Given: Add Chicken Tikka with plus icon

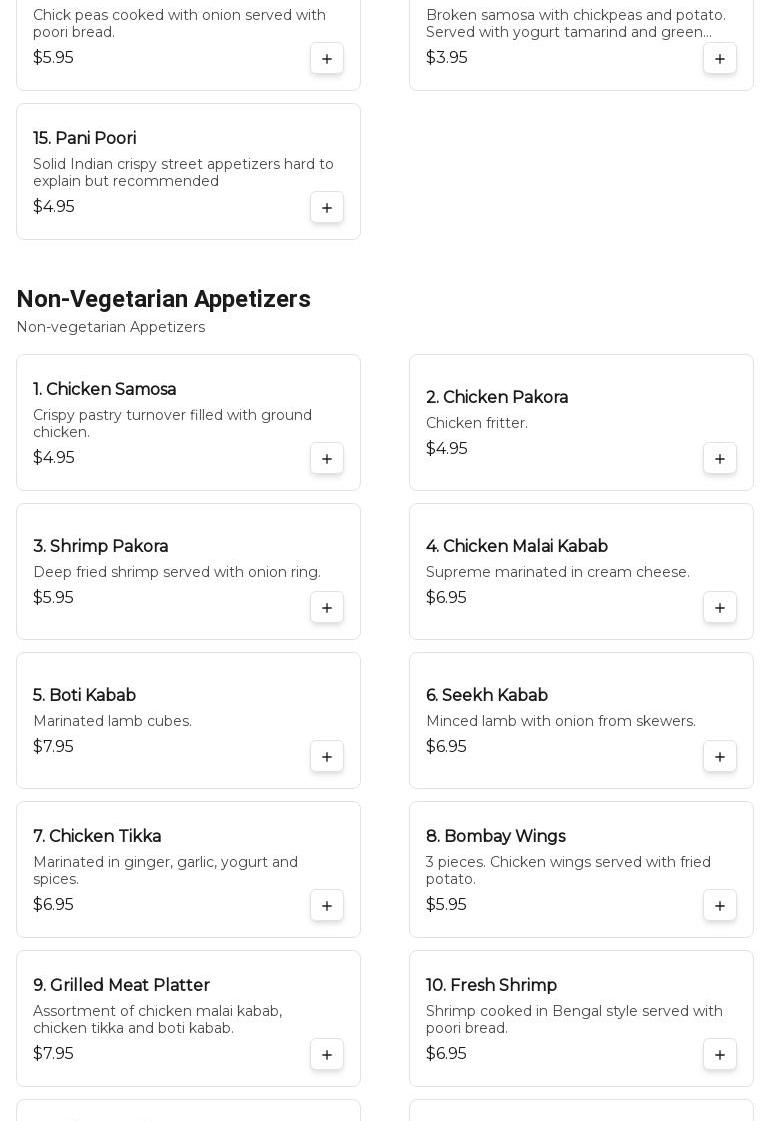Looking at the screenshot, I should tap(327, 906).
